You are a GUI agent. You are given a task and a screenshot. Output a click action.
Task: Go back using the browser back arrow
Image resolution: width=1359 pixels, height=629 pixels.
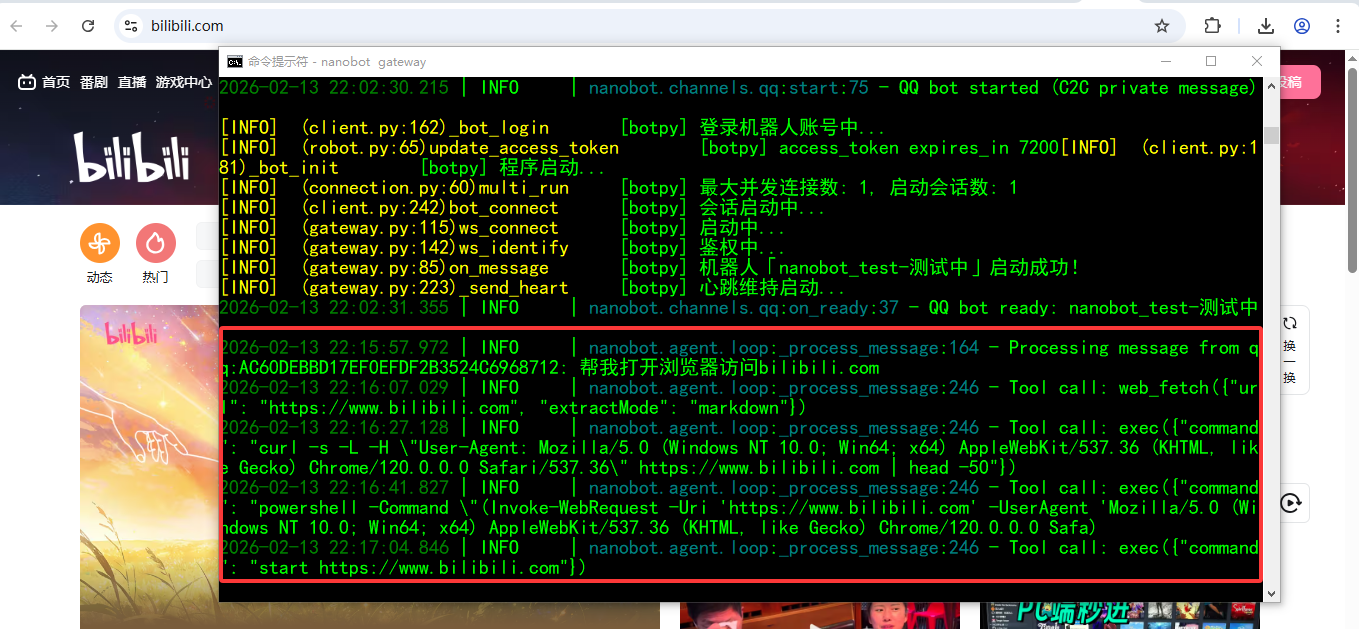18,26
